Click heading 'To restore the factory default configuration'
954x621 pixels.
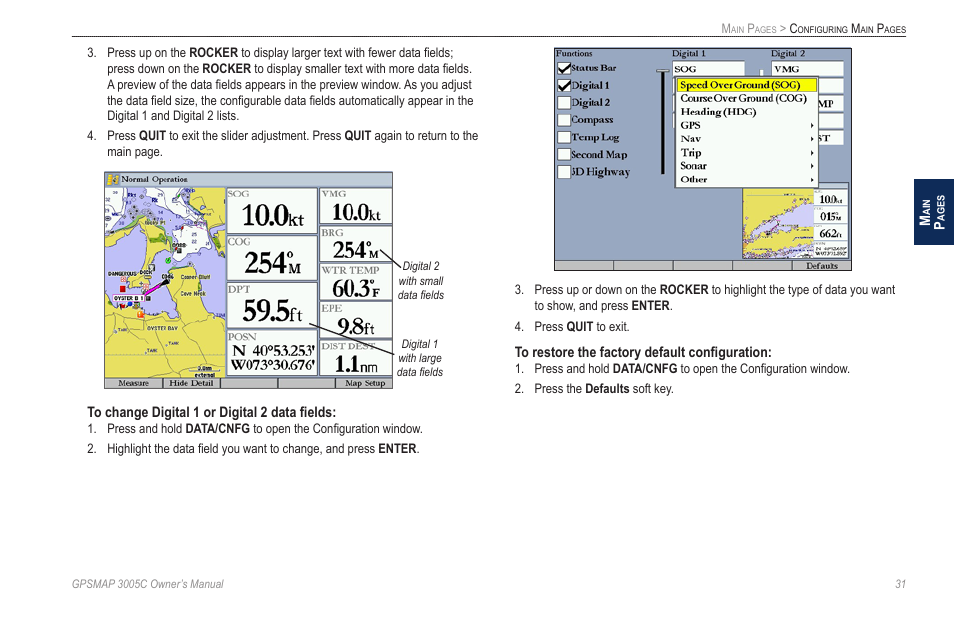click(x=643, y=352)
